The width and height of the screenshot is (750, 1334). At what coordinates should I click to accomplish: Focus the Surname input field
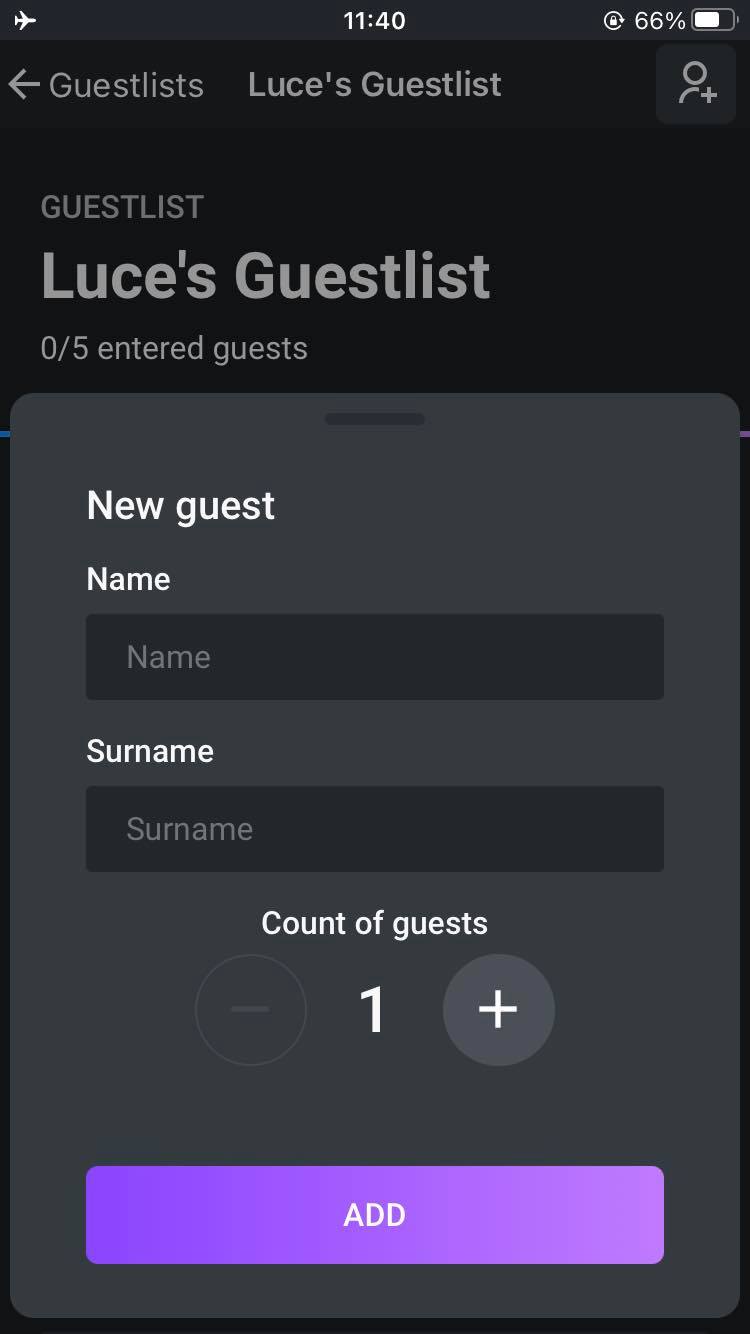[375, 829]
